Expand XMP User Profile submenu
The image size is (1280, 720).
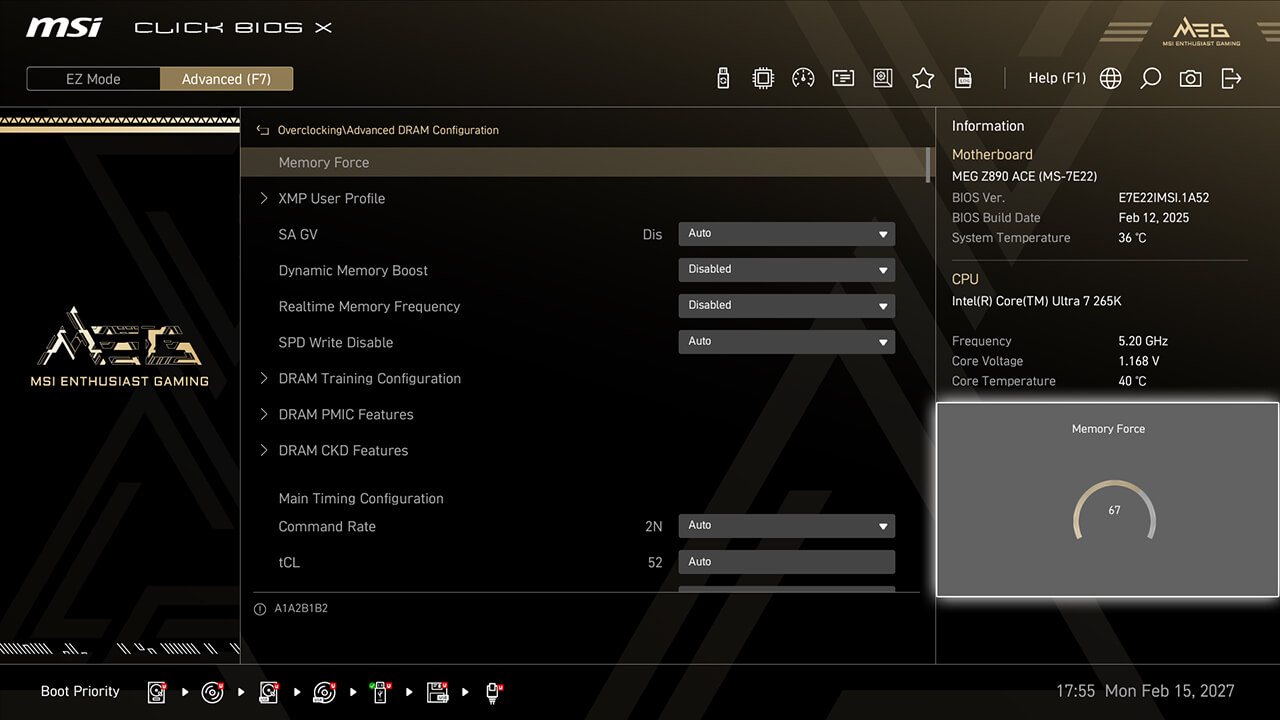point(331,198)
